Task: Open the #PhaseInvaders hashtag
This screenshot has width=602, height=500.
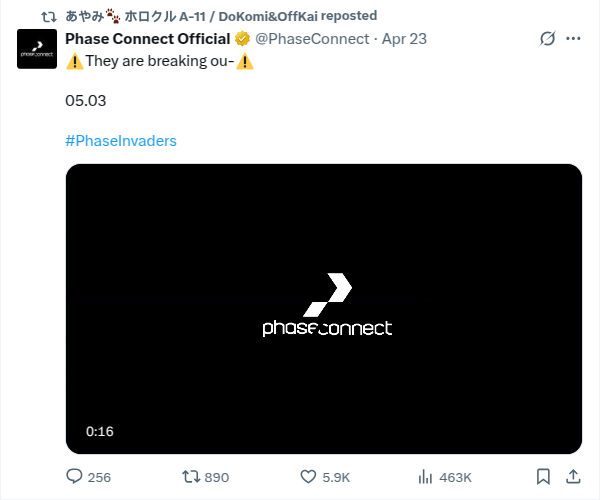Action: point(121,141)
